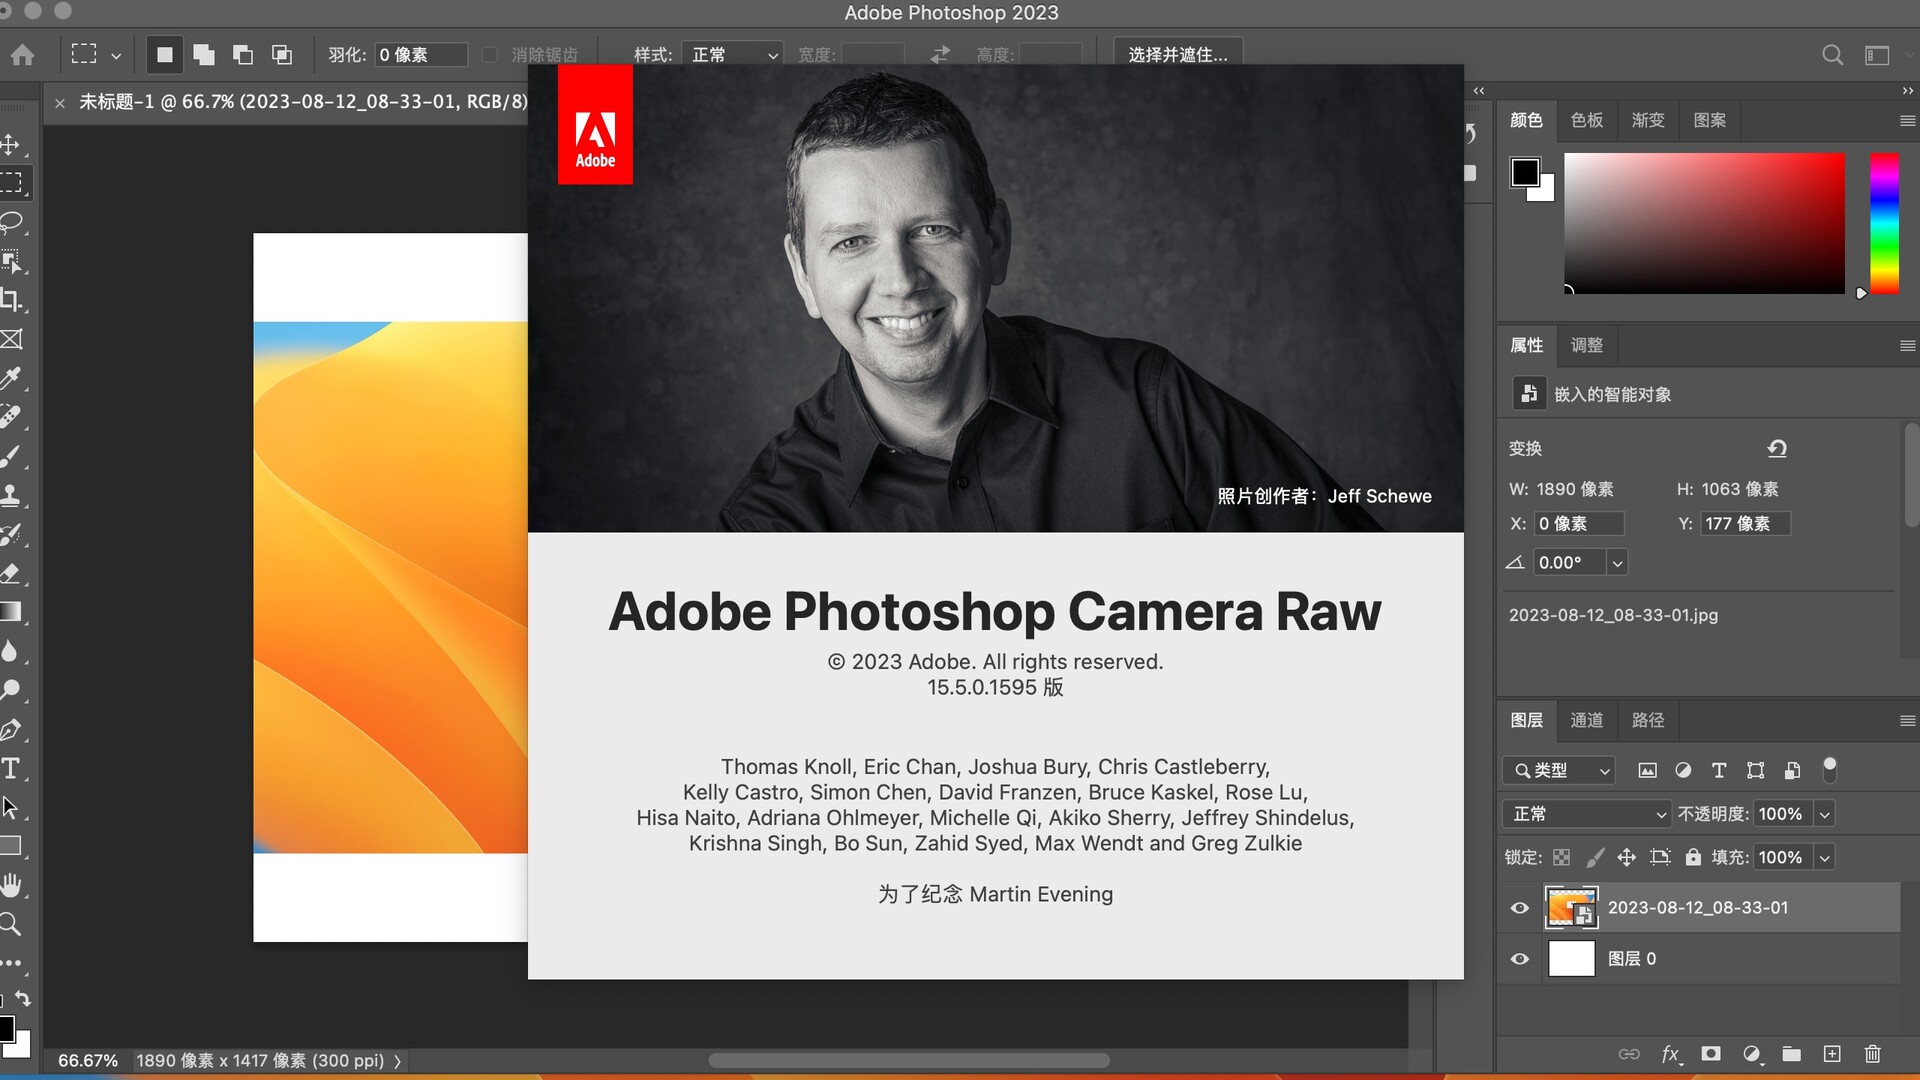Select the Object Selection tool
This screenshot has width=1920, height=1080.
(11, 261)
